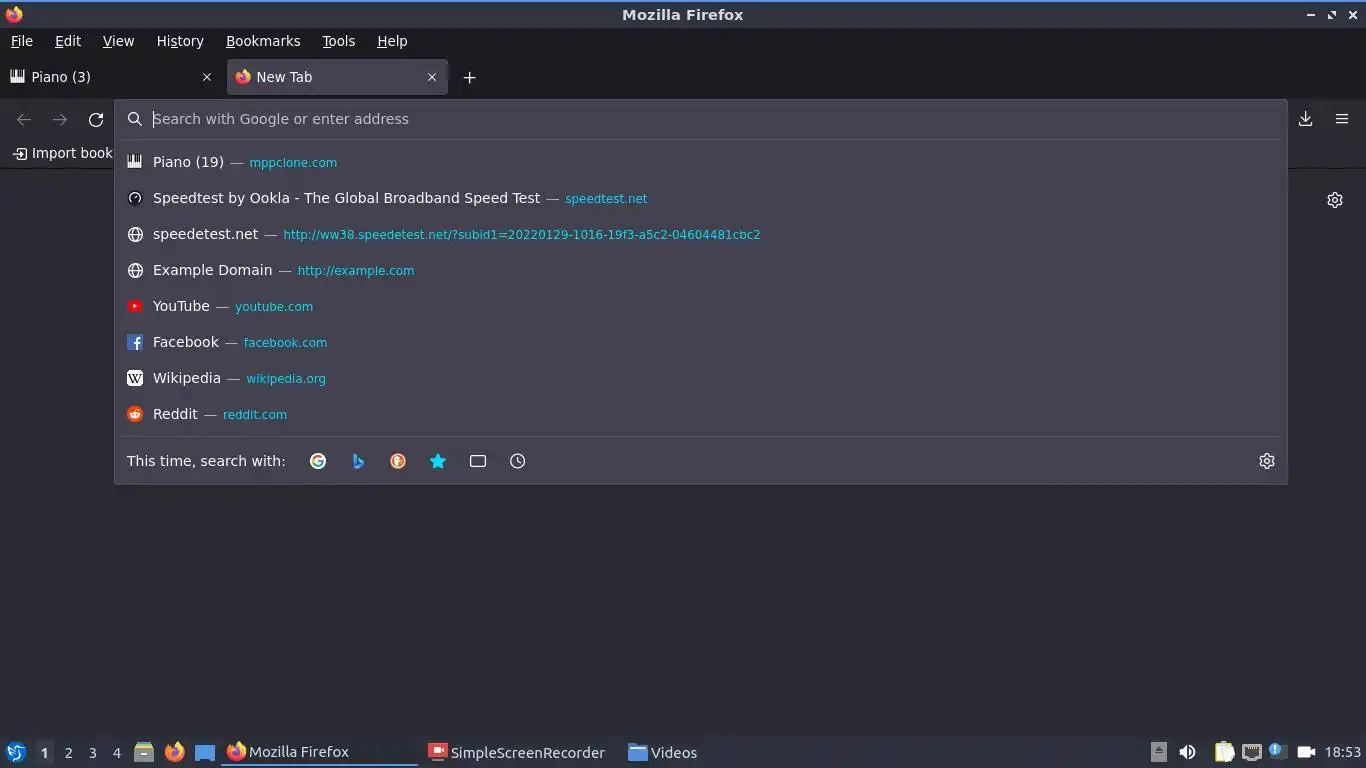
Task: Open the Example Domain suggestion
Action: coord(700,270)
